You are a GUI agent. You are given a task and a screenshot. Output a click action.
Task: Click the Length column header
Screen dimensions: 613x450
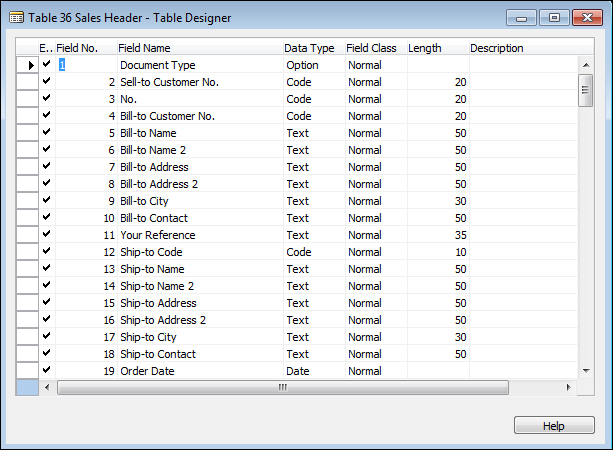coord(438,48)
